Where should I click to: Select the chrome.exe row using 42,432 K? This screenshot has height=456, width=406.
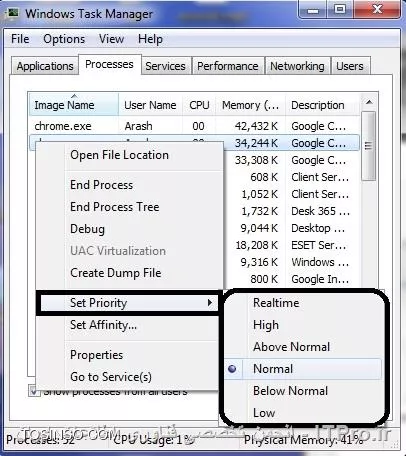[x=195, y=126]
